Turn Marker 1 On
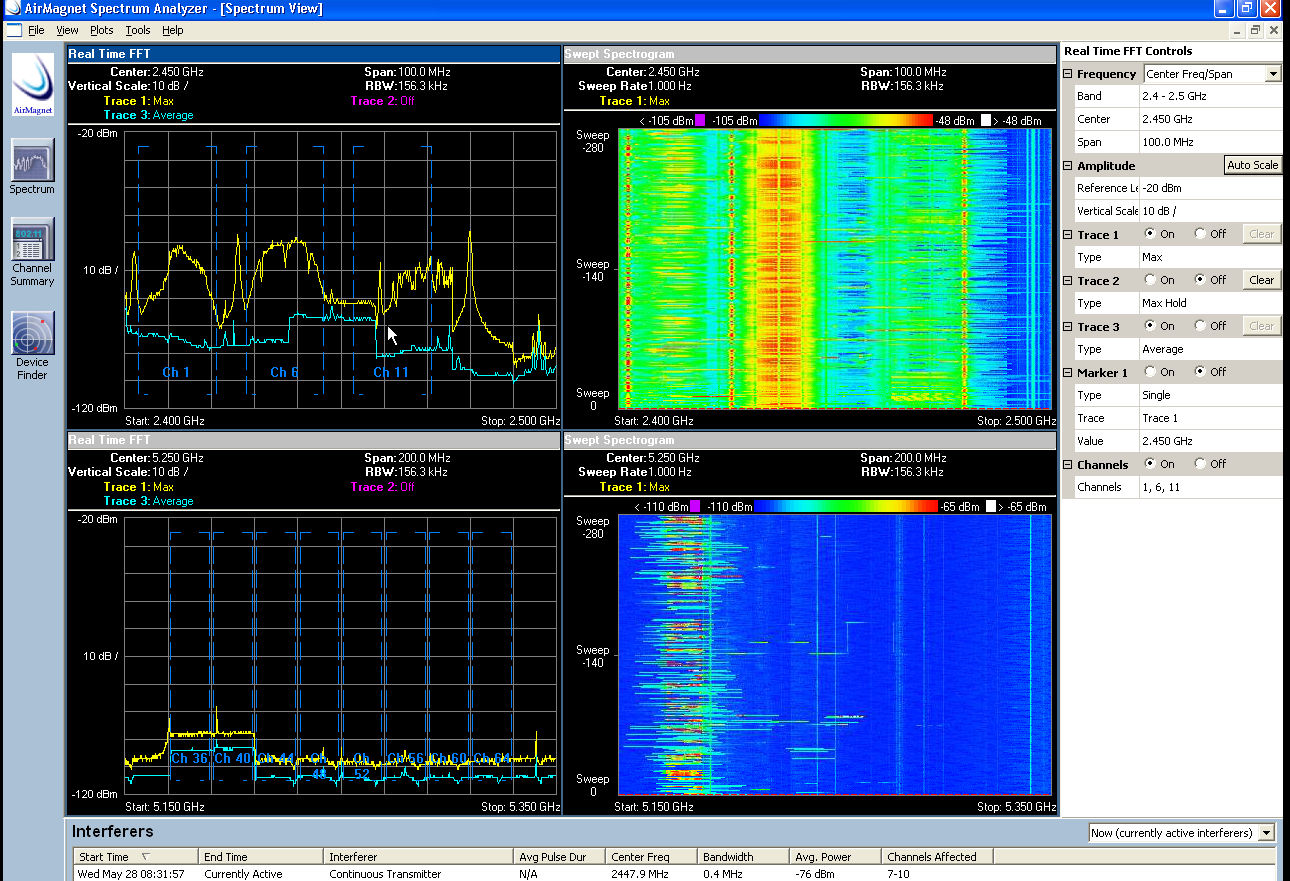This screenshot has height=881, width=1290. [1150, 372]
